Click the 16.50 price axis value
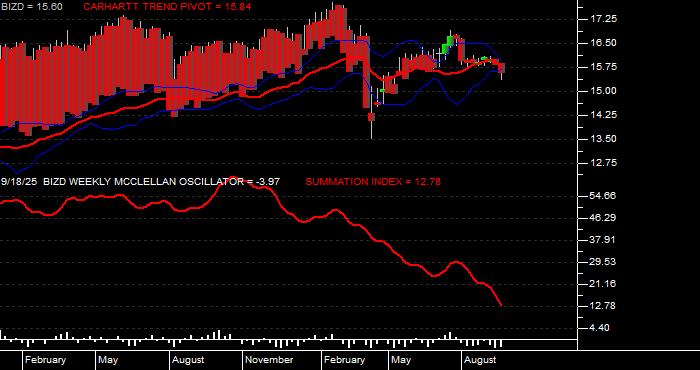This screenshot has height=370, width=700. pos(605,43)
